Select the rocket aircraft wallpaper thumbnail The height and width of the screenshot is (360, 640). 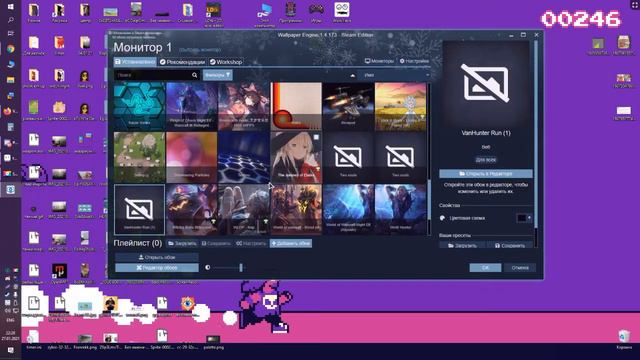(x=348, y=106)
